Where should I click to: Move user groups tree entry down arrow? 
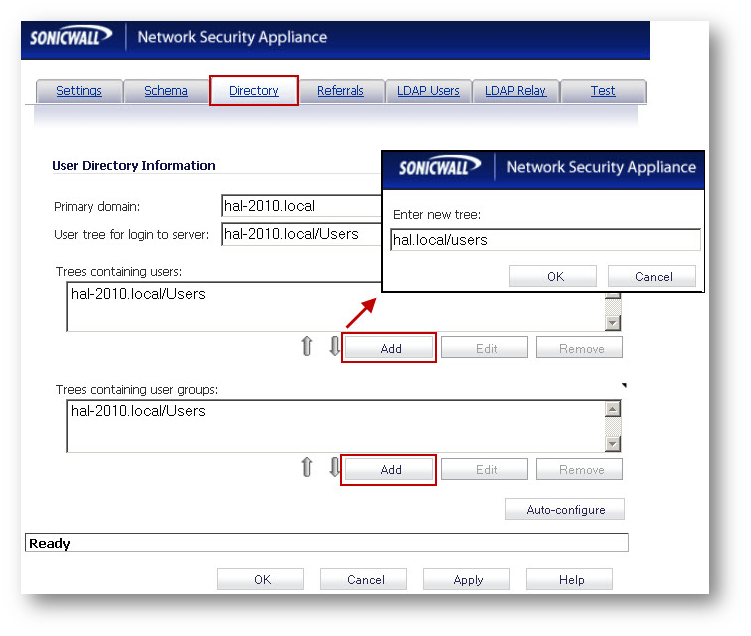point(334,467)
